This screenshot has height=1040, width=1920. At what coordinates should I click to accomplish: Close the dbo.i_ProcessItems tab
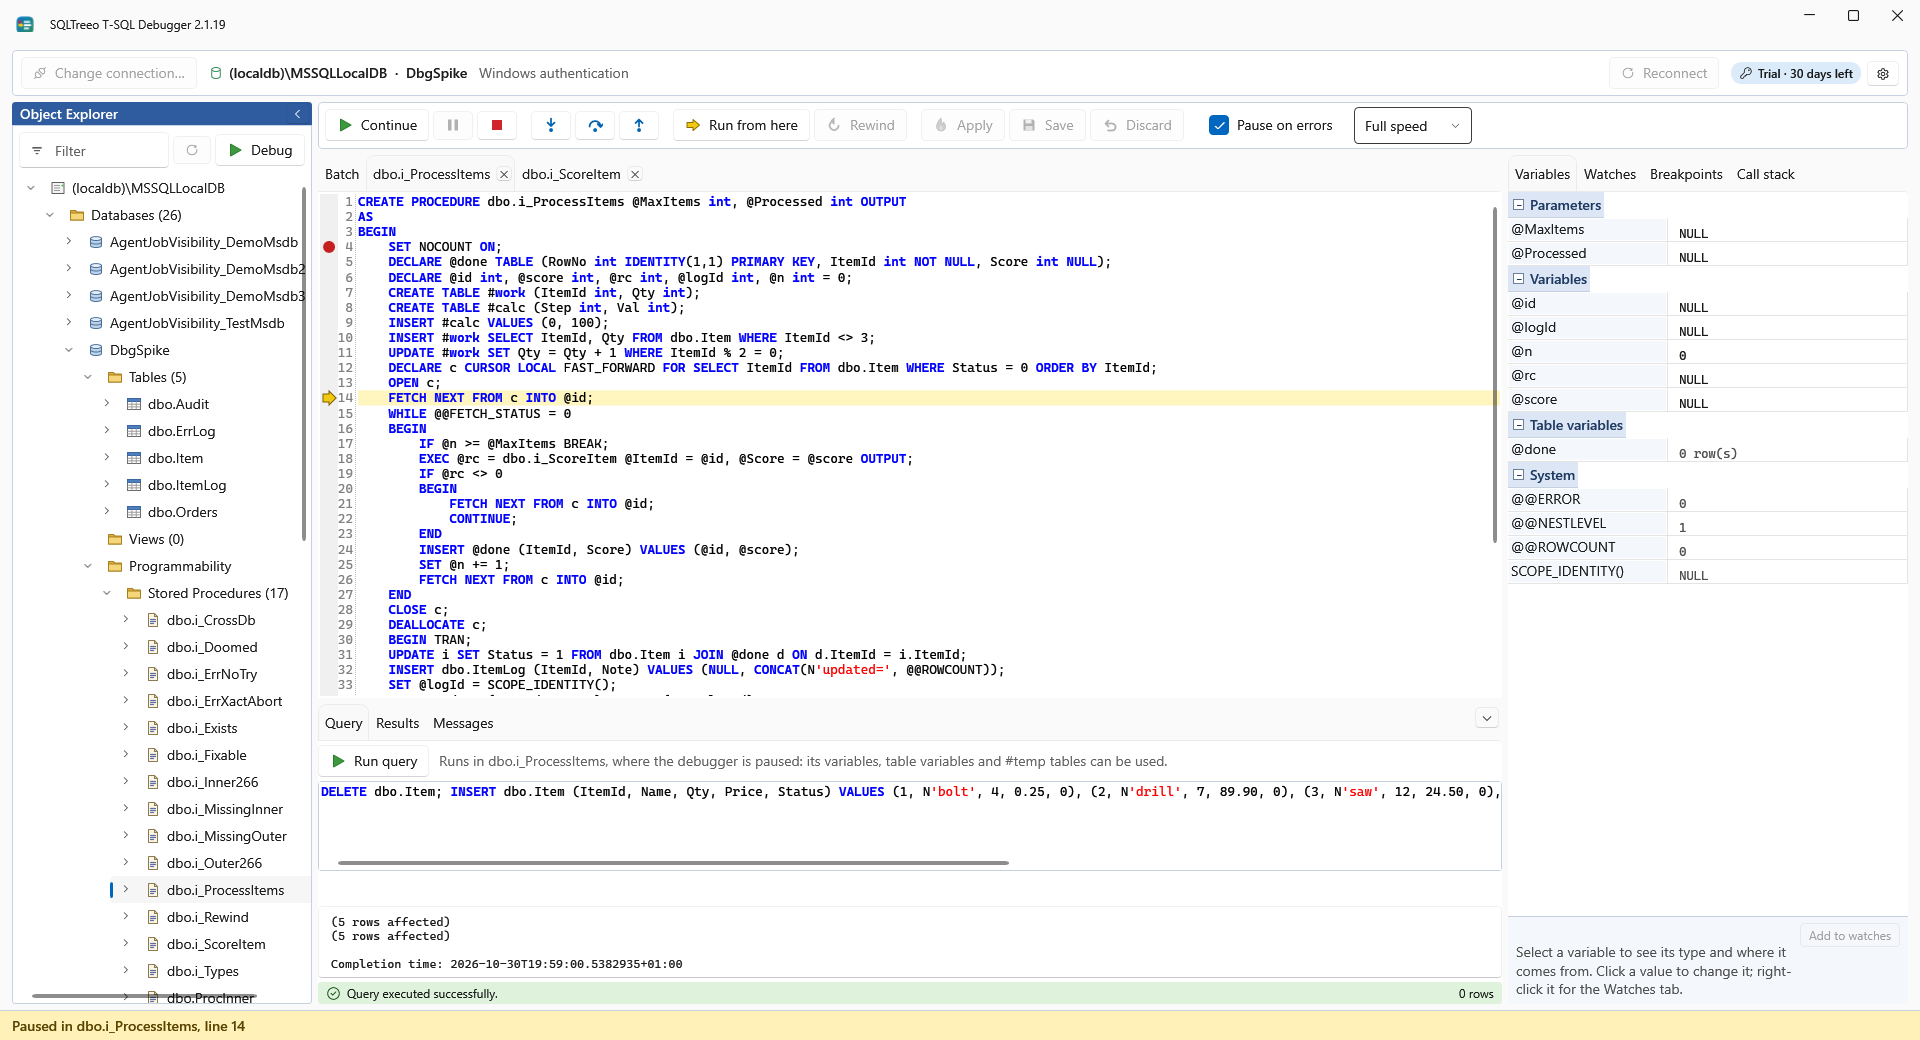pos(504,174)
